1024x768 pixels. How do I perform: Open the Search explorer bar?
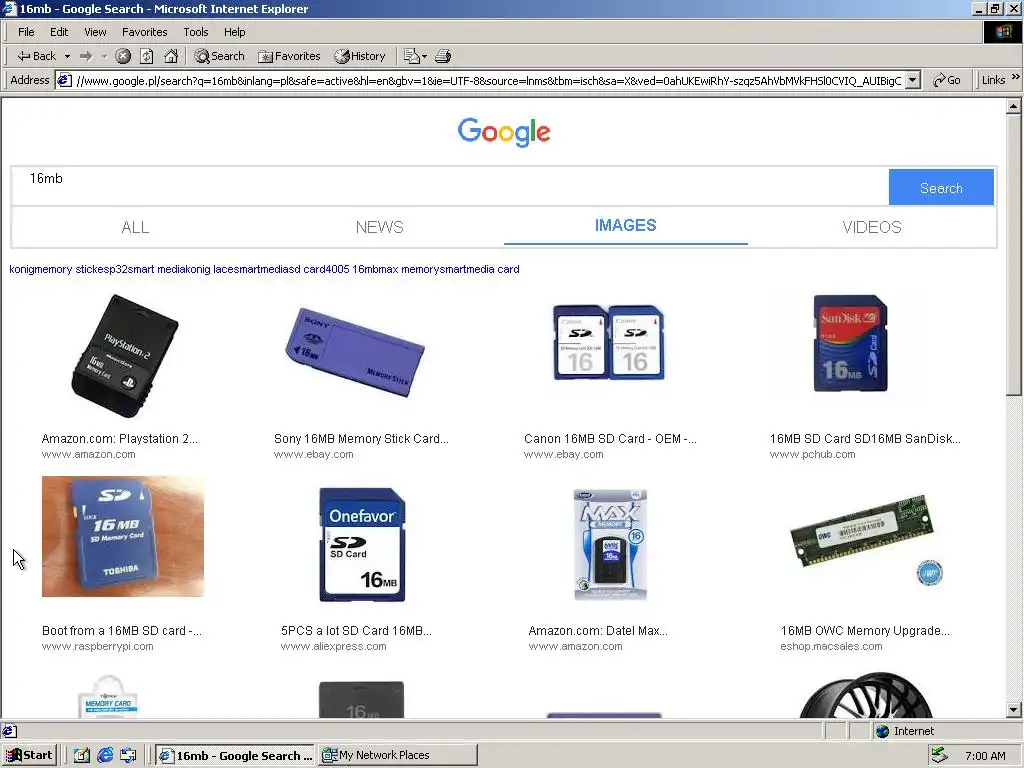(x=219, y=56)
